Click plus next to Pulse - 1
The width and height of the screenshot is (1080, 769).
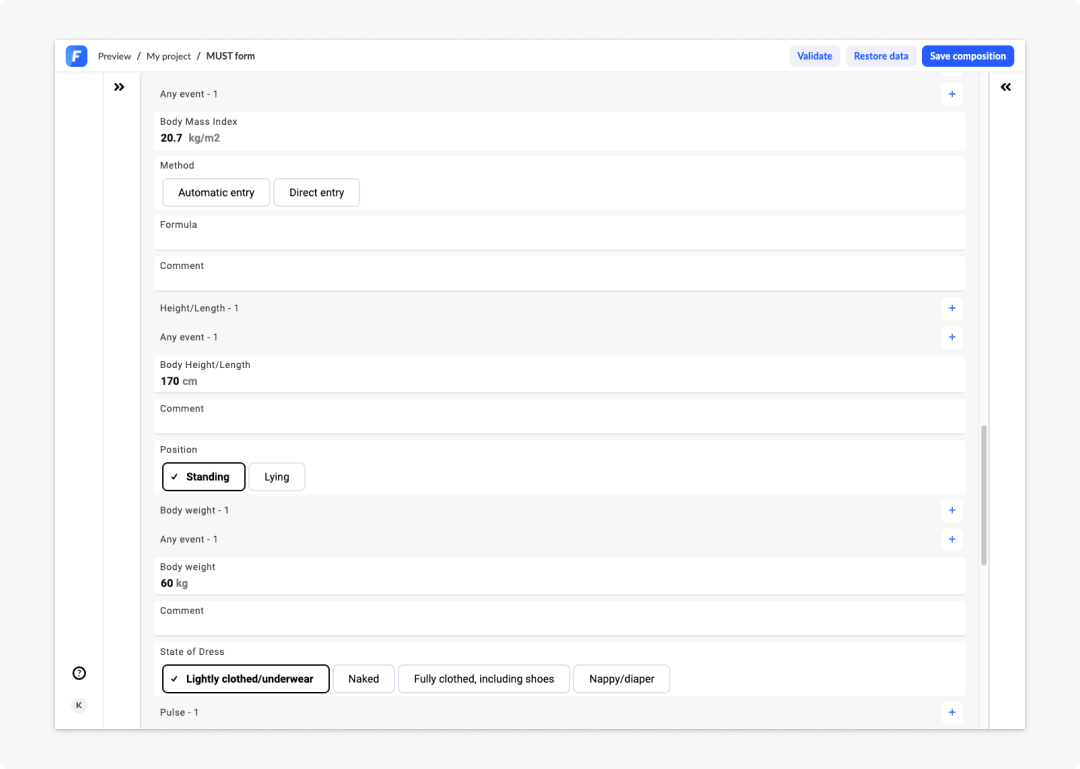coord(952,712)
